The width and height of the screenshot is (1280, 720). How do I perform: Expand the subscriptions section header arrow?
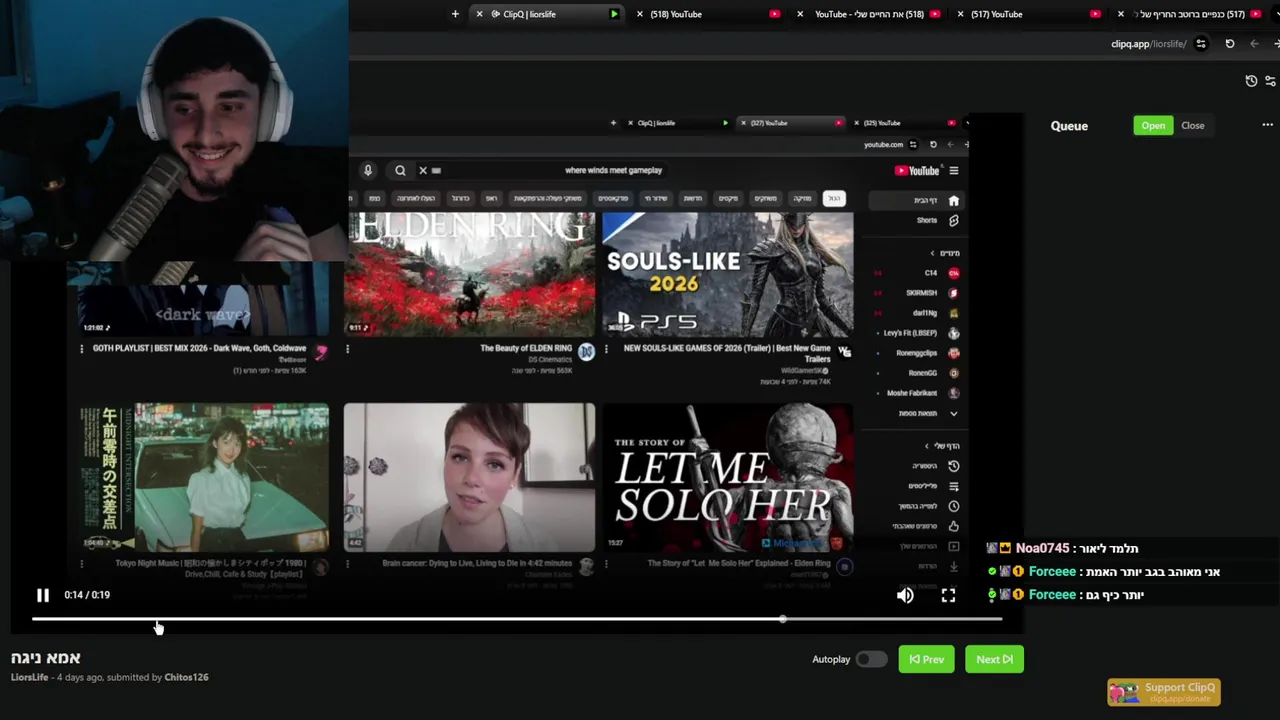[932, 253]
